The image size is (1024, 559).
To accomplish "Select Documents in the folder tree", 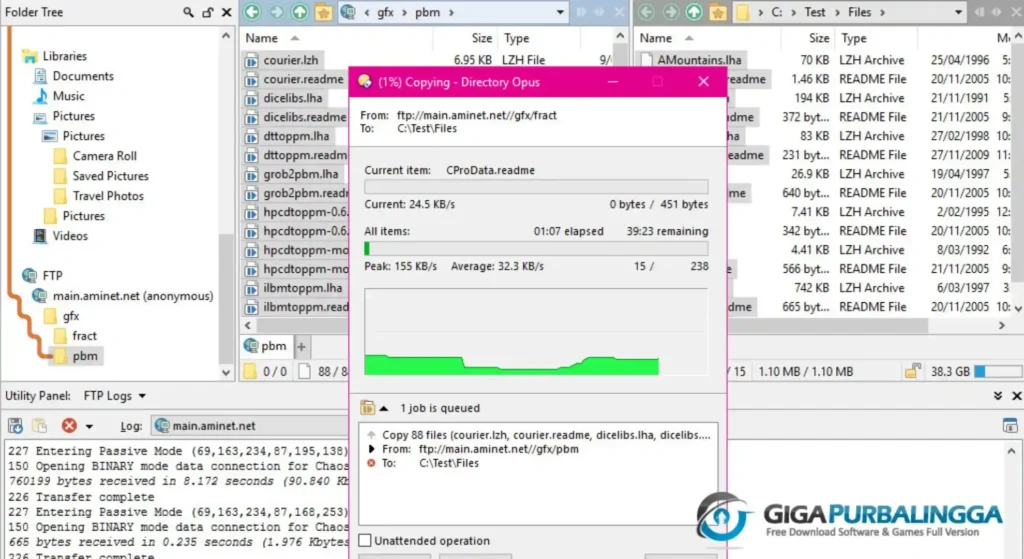I will click(x=83, y=76).
